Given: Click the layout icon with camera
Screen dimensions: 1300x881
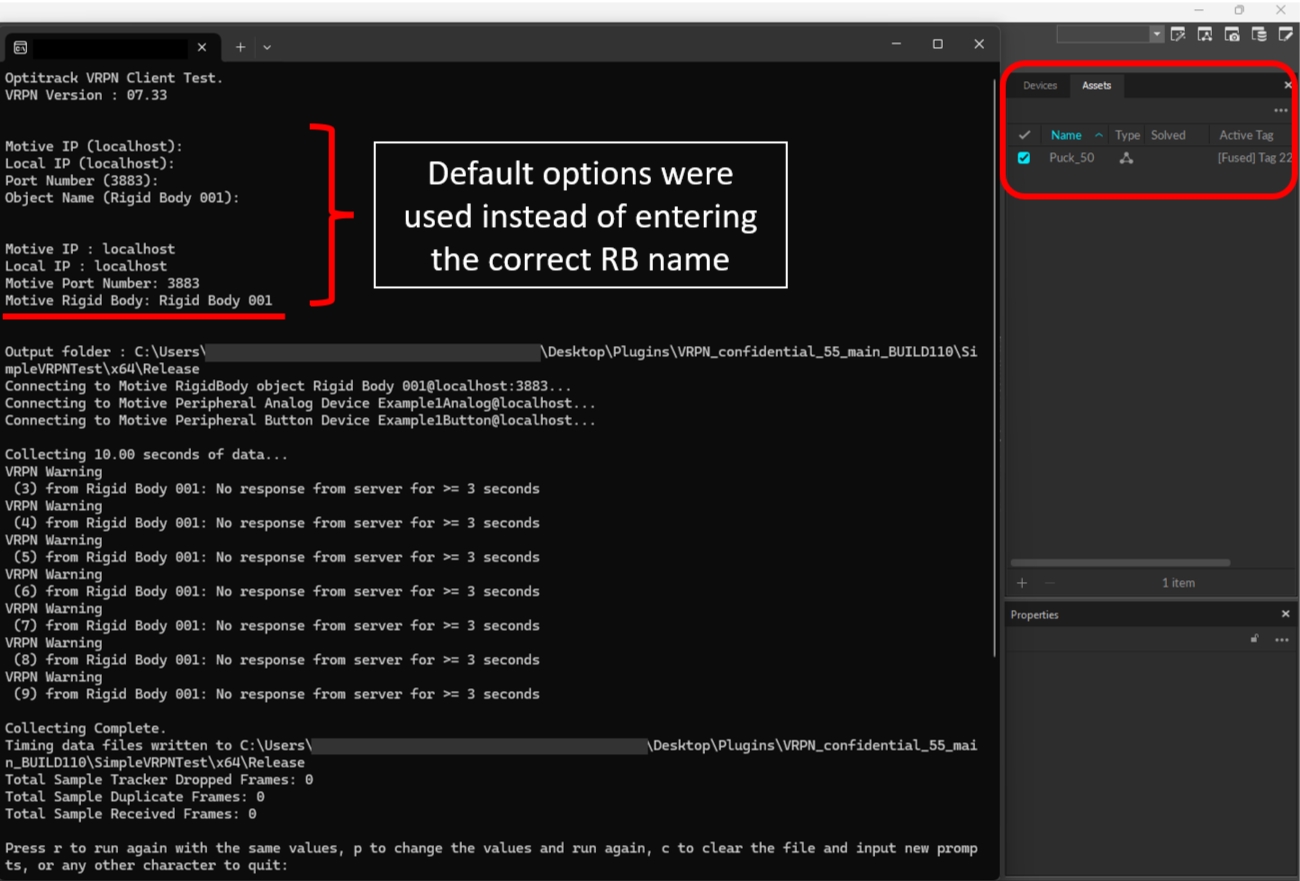Looking at the screenshot, I should 1232,34.
